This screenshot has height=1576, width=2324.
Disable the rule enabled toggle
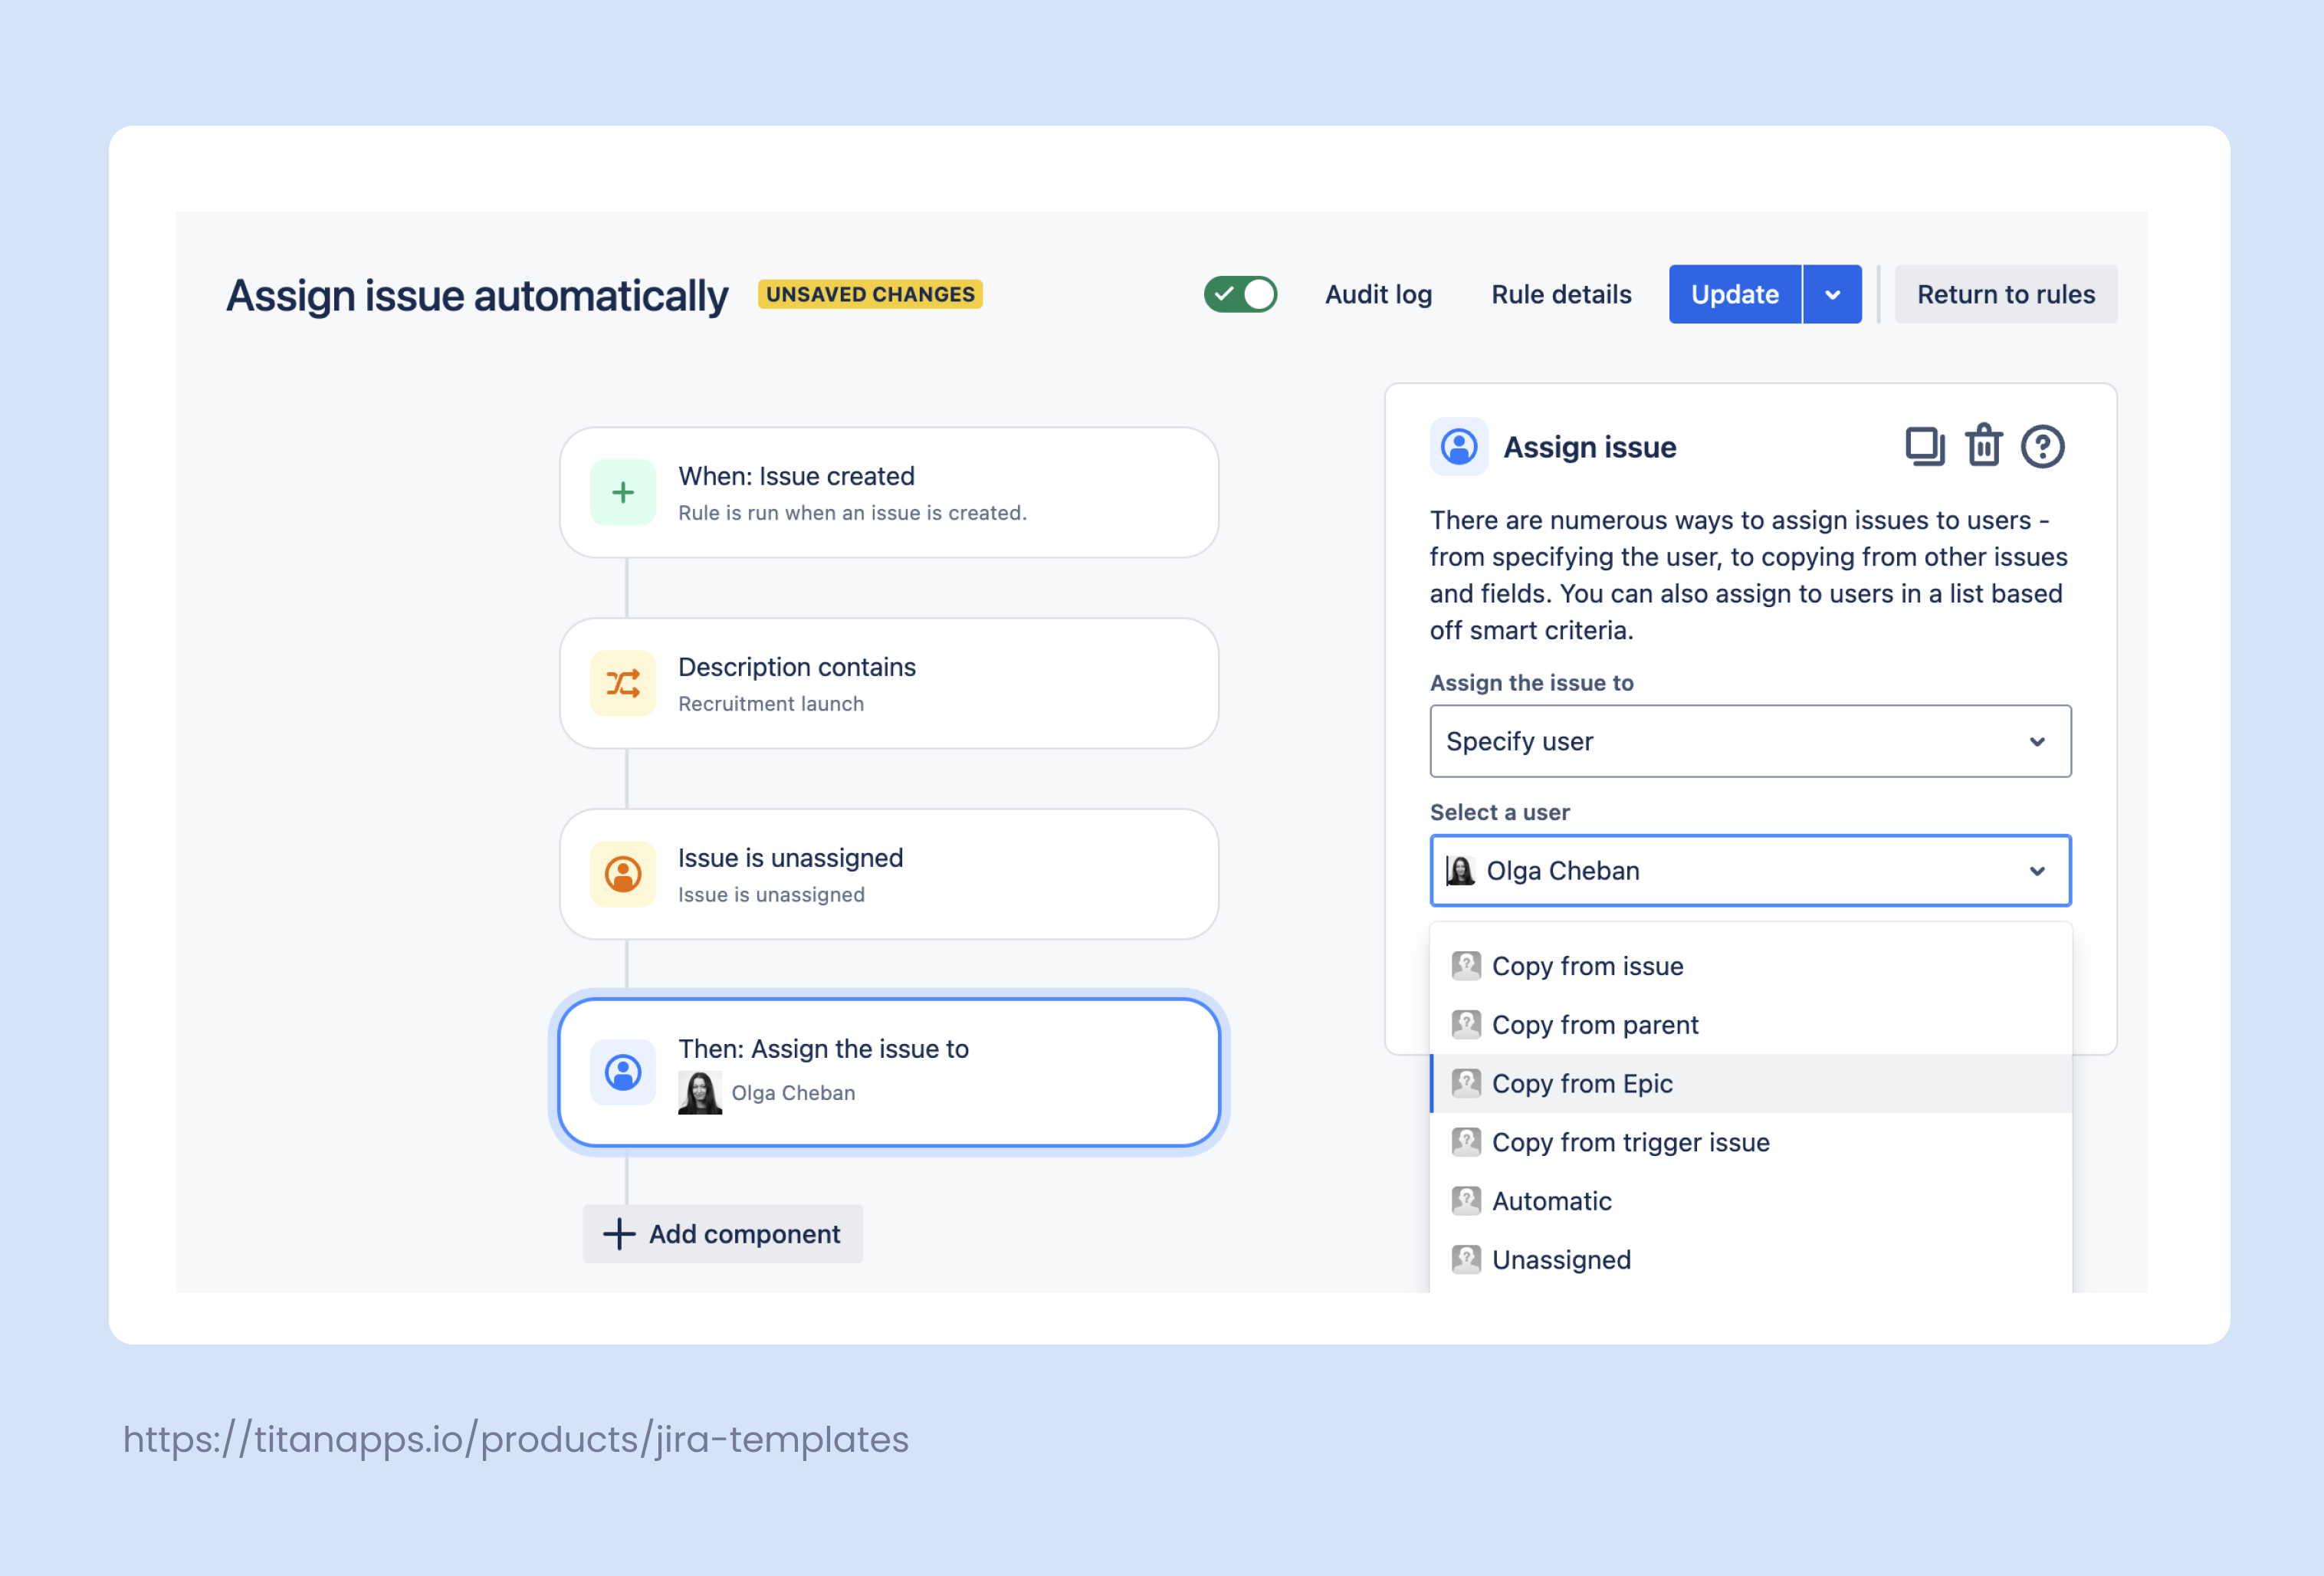point(1240,294)
